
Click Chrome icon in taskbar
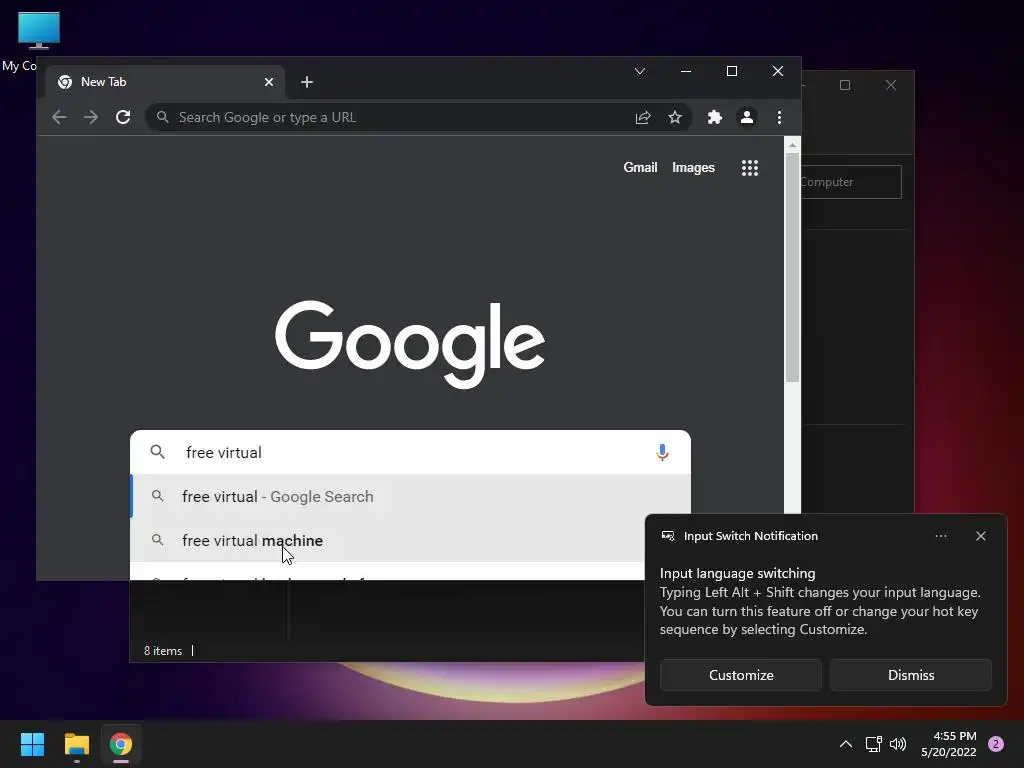coord(121,744)
